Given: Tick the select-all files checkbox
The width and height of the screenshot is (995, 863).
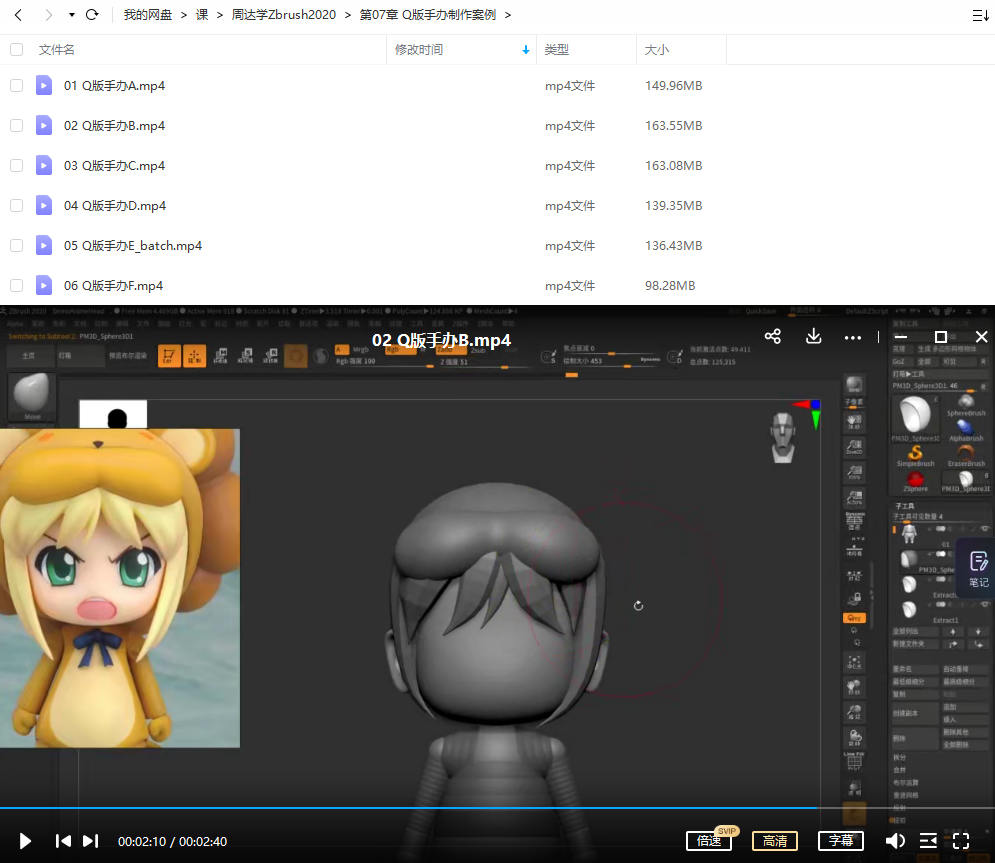Looking at the screenshot, I should pos(16,49).
